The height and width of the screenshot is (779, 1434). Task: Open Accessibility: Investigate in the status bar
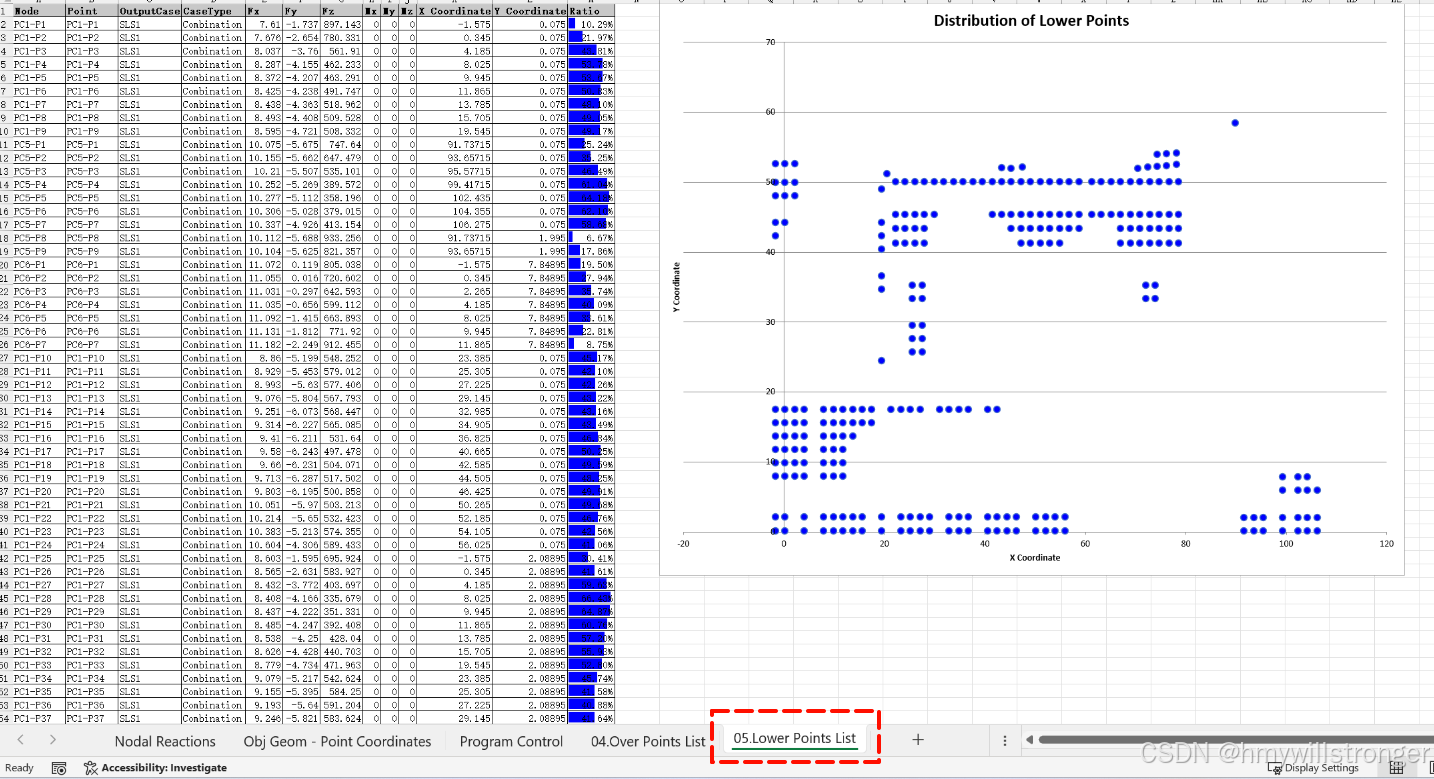155,768
